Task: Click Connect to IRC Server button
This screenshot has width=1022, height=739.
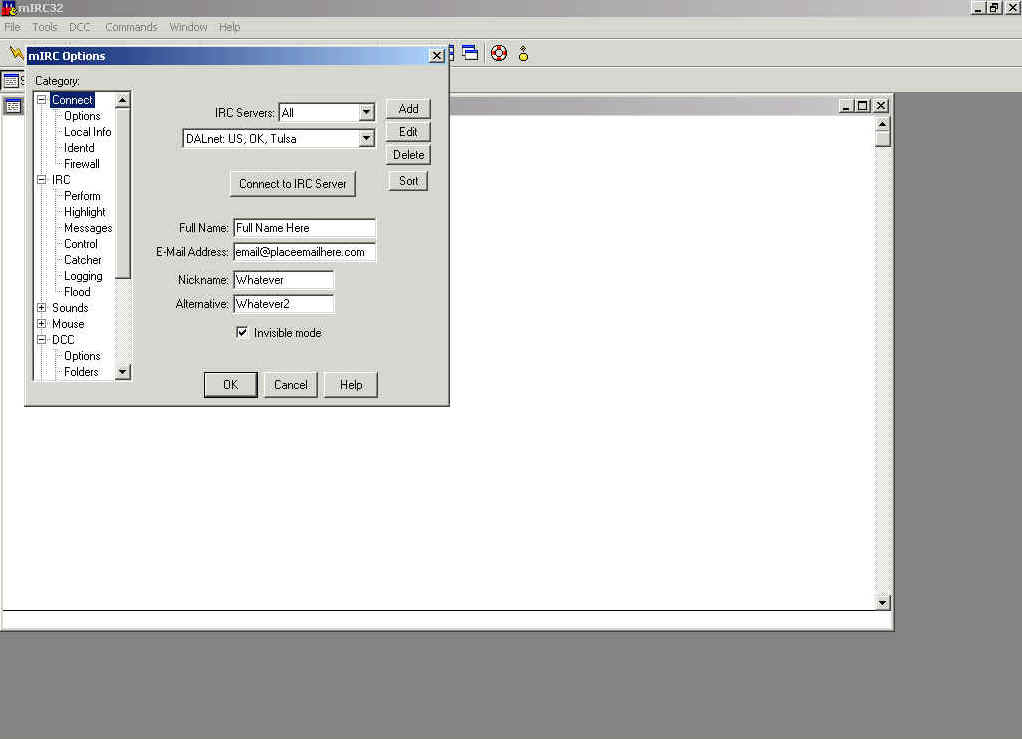Action: (x=293, y=184)
